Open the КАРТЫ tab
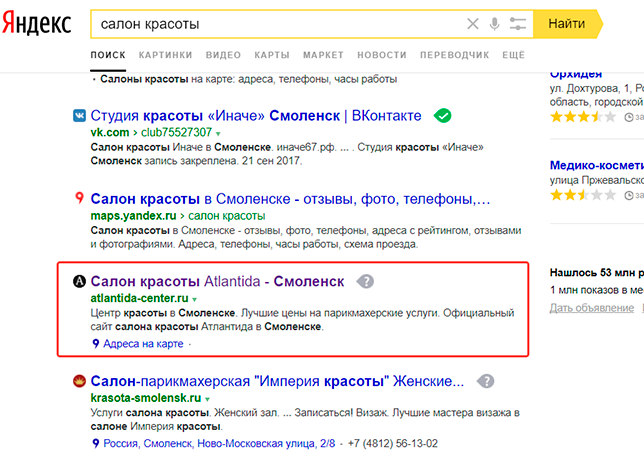644x460 pixels. pyautogui.click(x=272, y=55)
